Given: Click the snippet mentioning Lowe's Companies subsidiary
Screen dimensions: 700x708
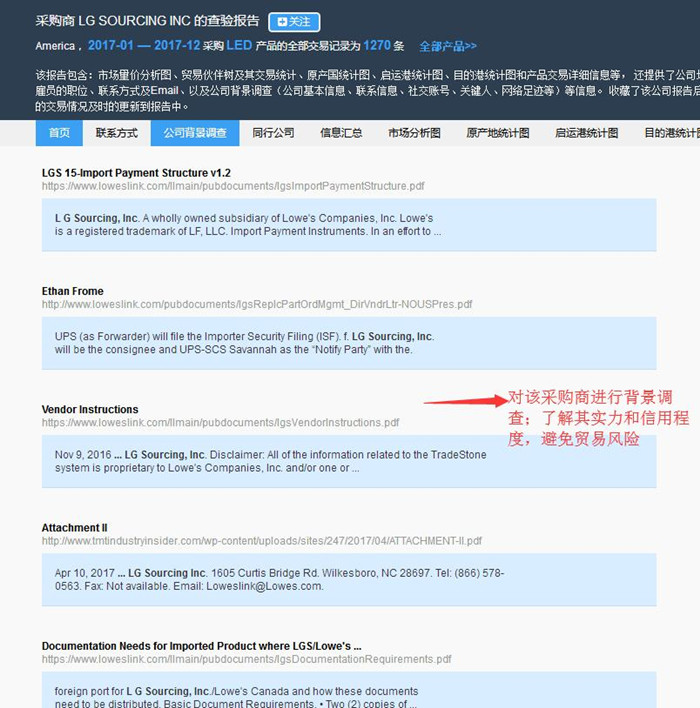Looking at the screenshot, I should coord(349,225).
